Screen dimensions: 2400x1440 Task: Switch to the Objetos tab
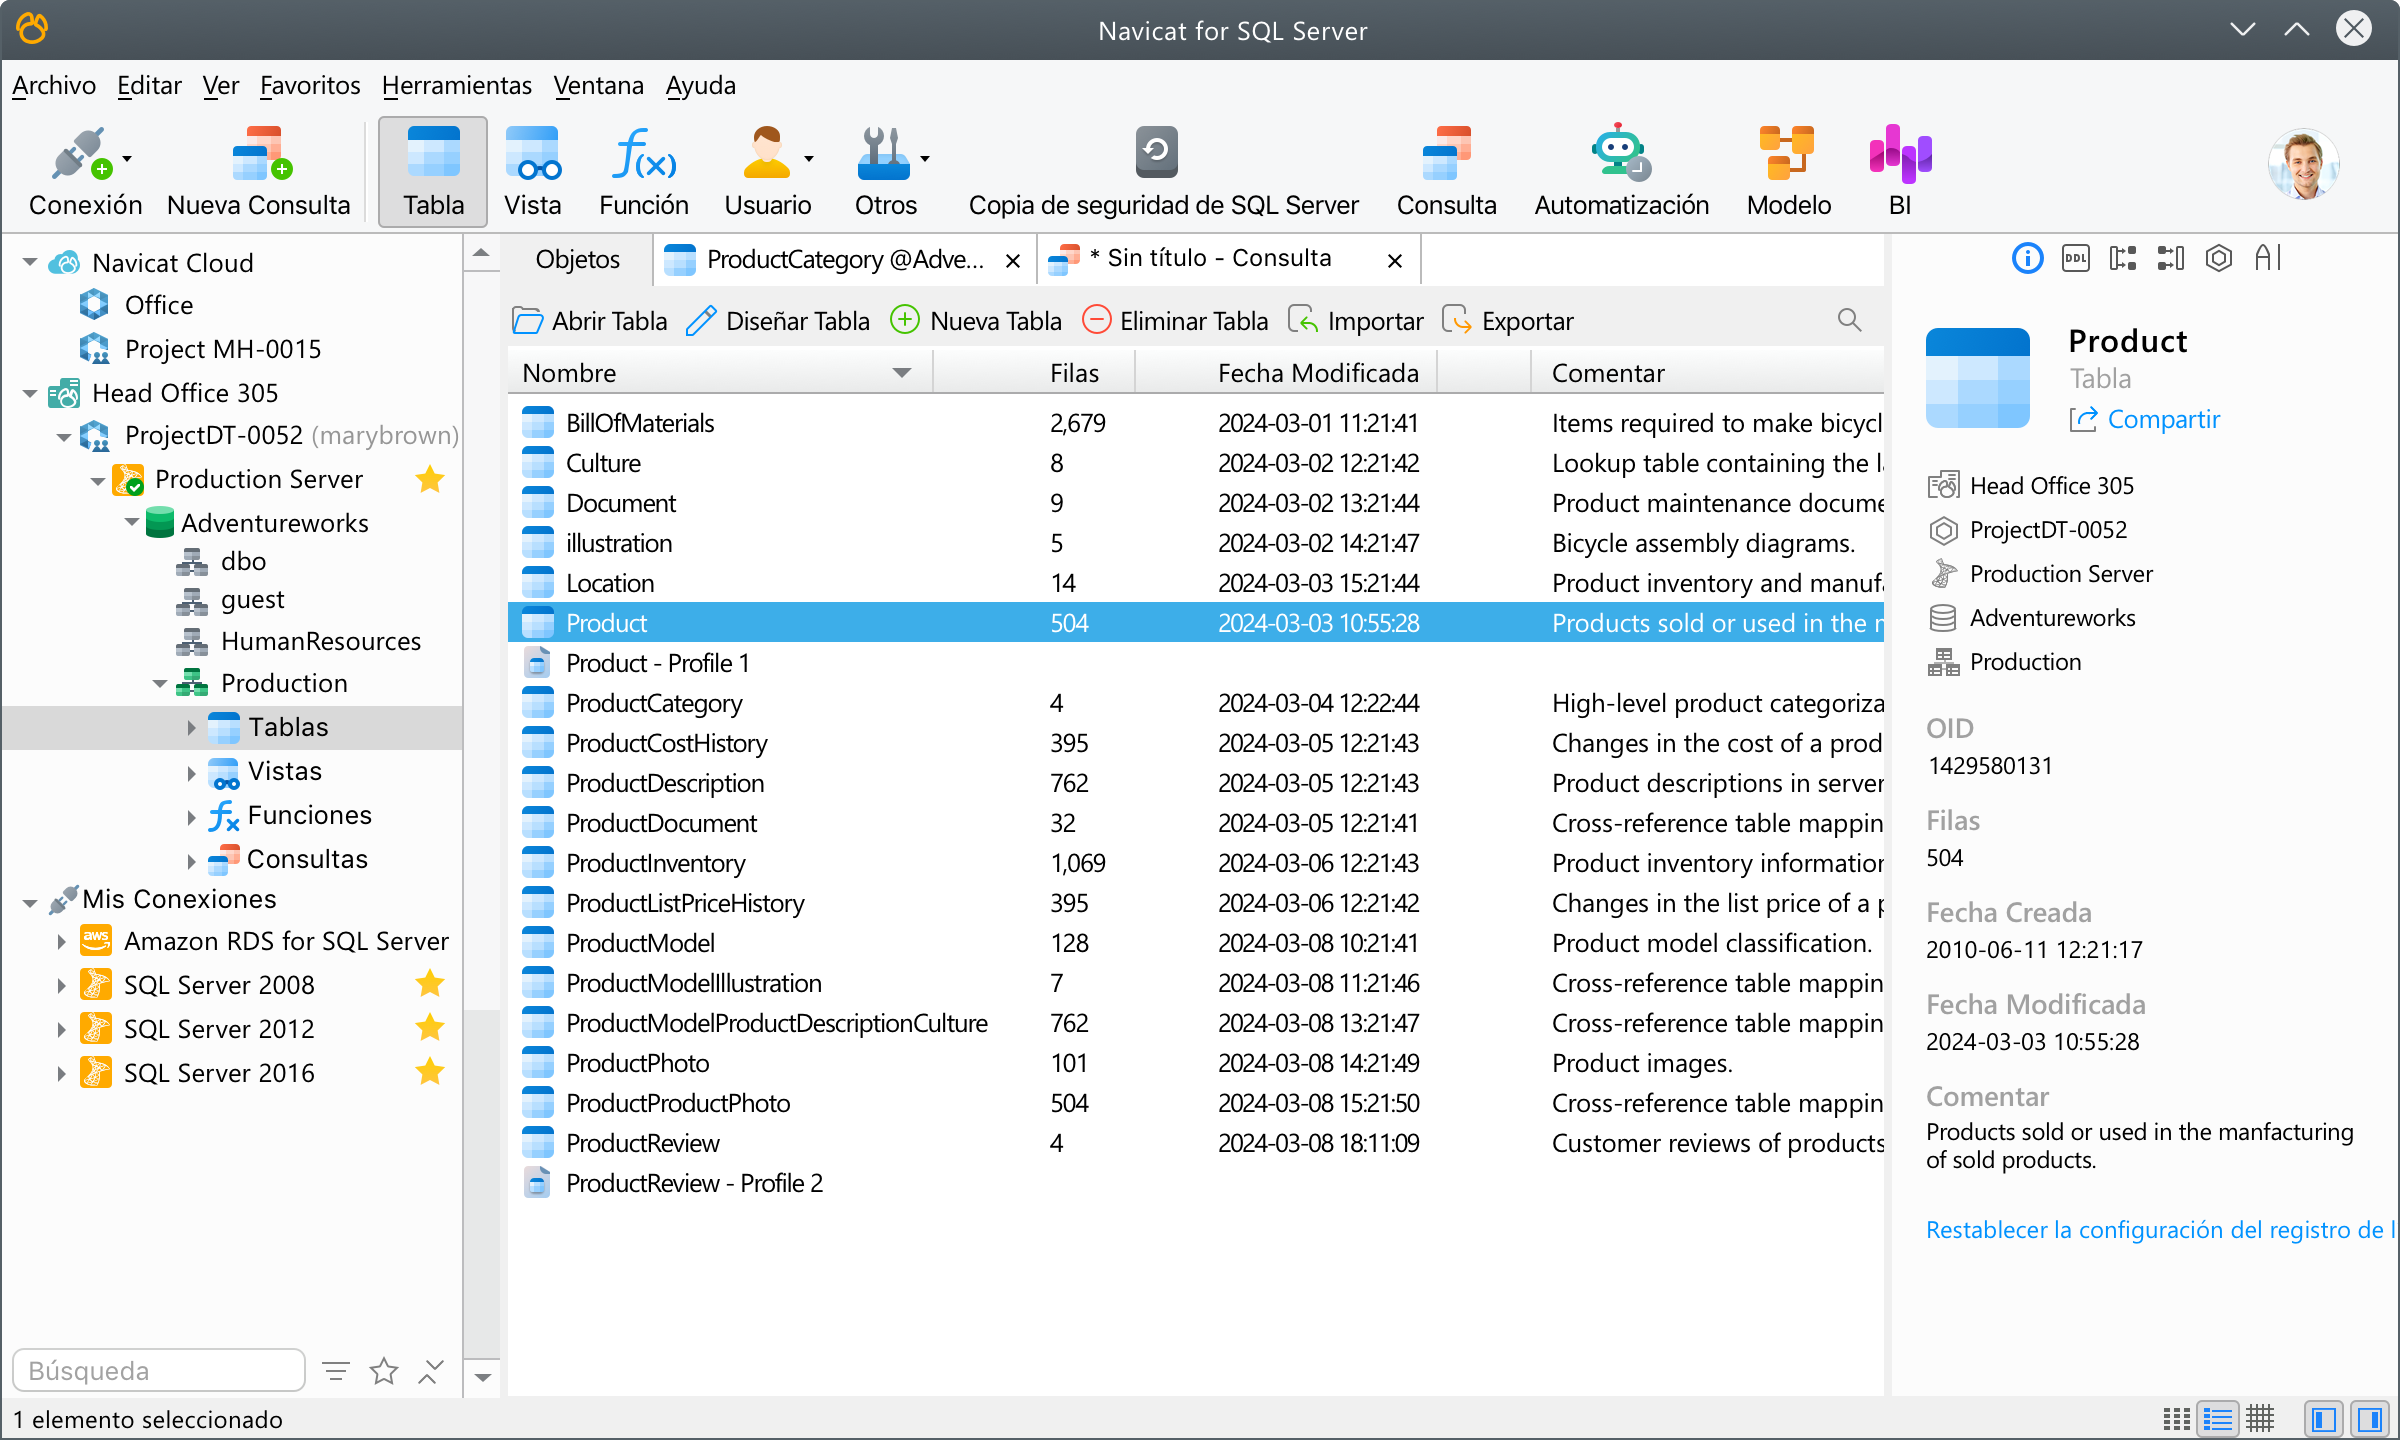(x=577, y=260)
